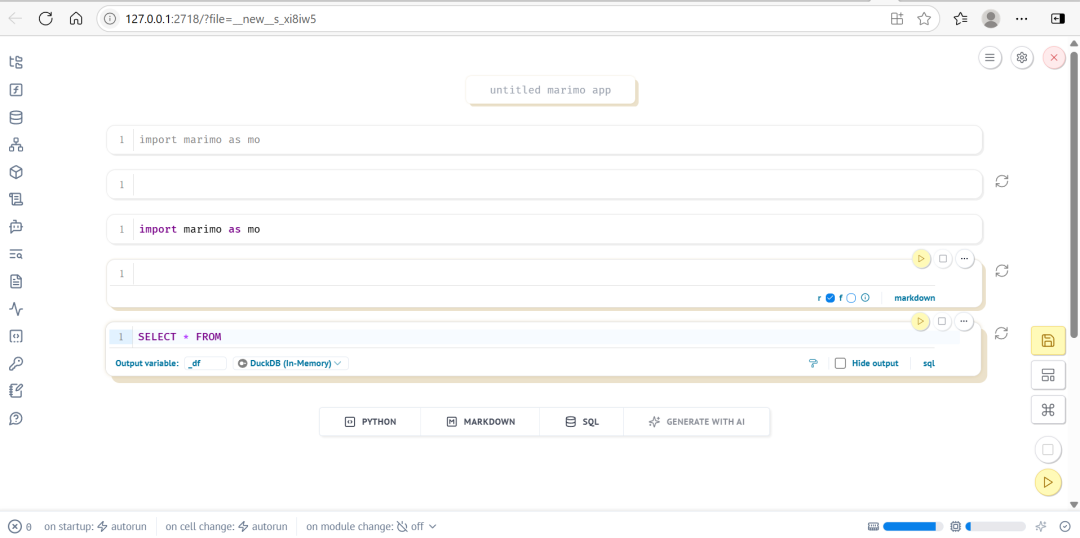The width and height of the screenshot is (1080, 538).
Task: Open the snippets bracket icon in sidebar
Action: (16, 336)
